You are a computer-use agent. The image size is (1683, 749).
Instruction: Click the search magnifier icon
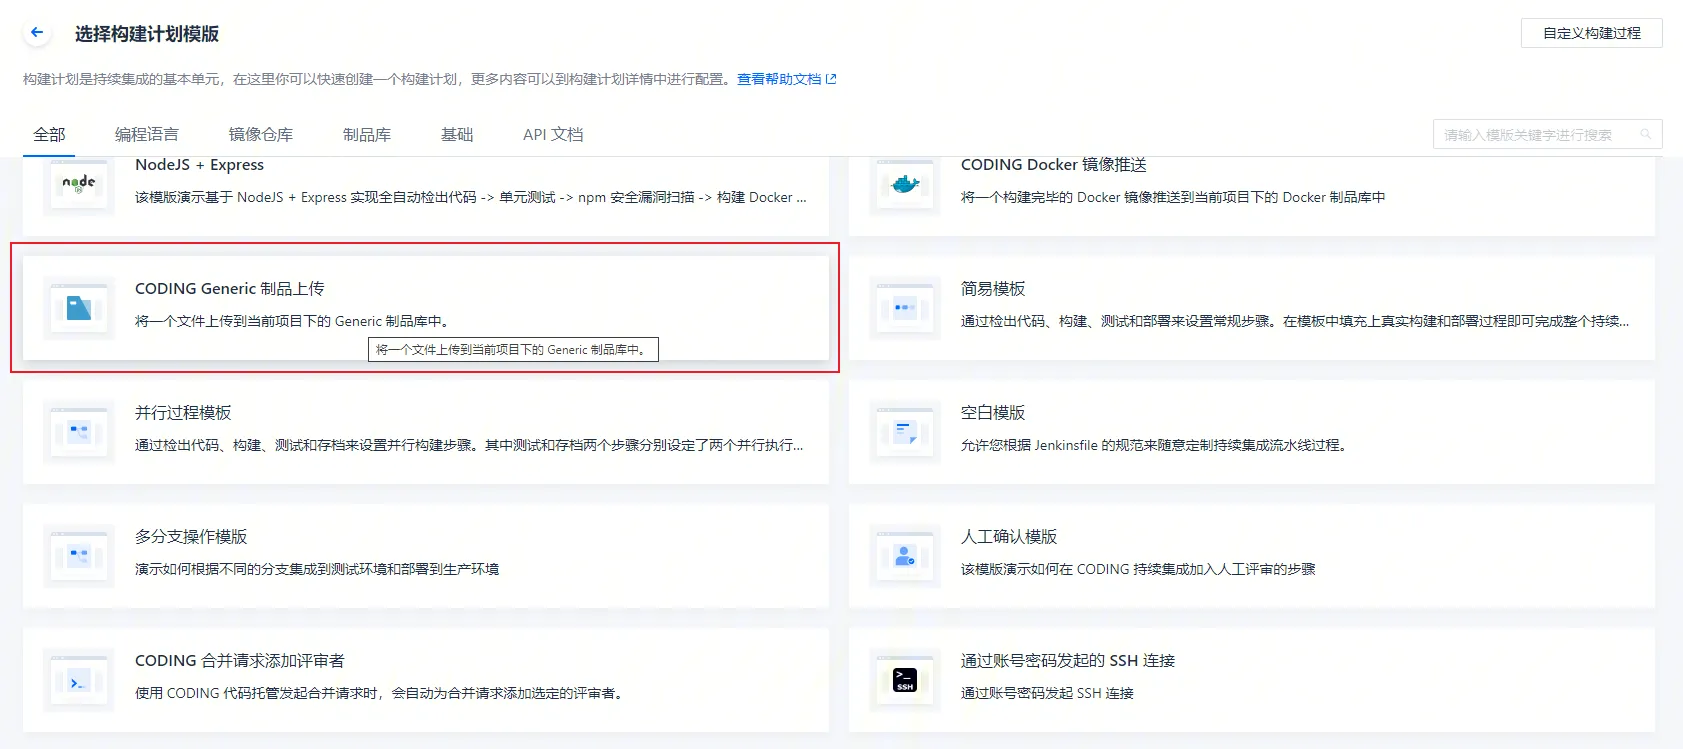coord(1645,135)
